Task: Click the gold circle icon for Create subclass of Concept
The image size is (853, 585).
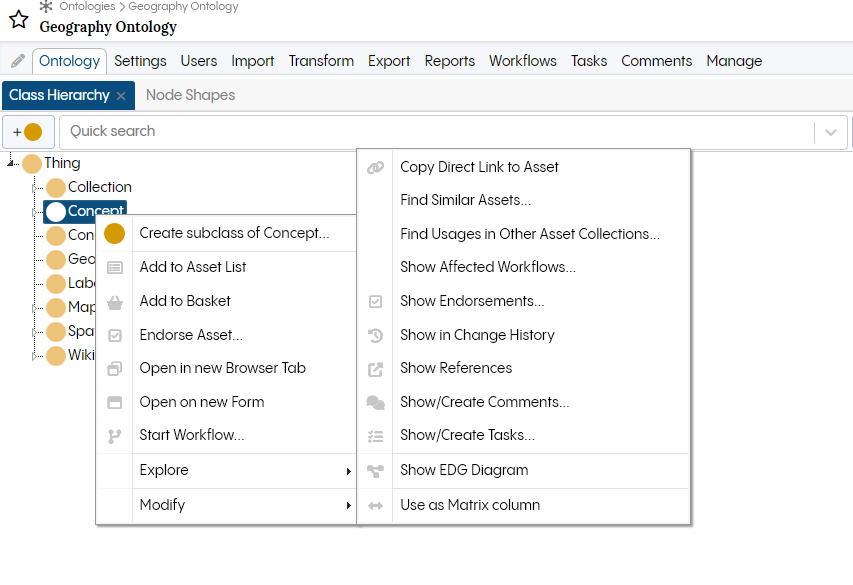Action: (x=115, y=232)
